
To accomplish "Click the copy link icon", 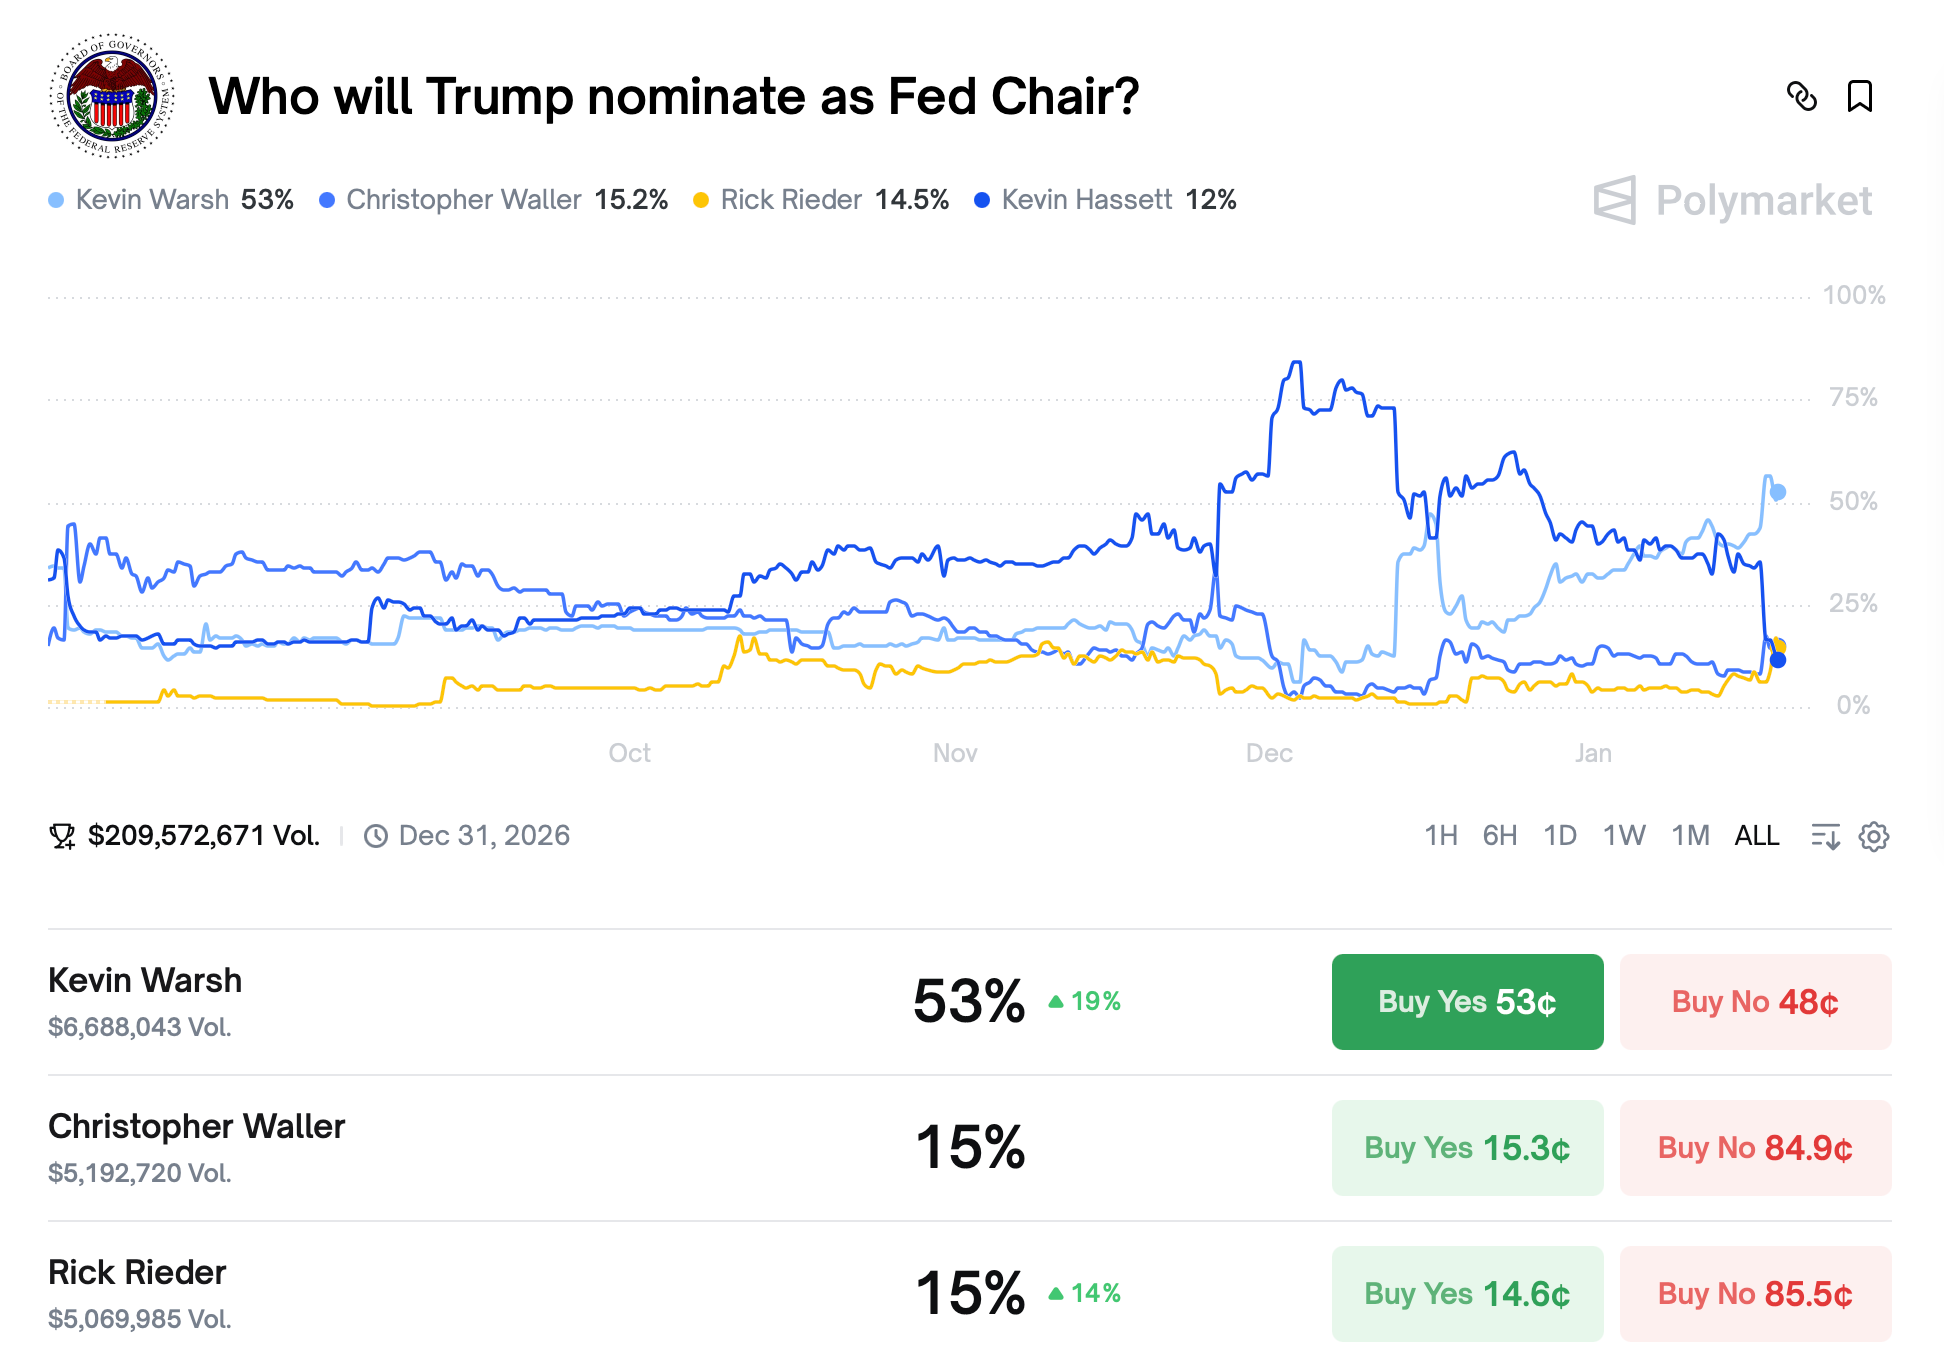I will 1801,97.
